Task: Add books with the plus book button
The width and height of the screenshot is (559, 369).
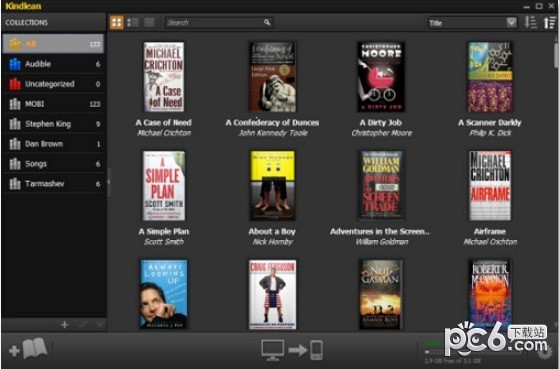Action: [x=29, y=349]
